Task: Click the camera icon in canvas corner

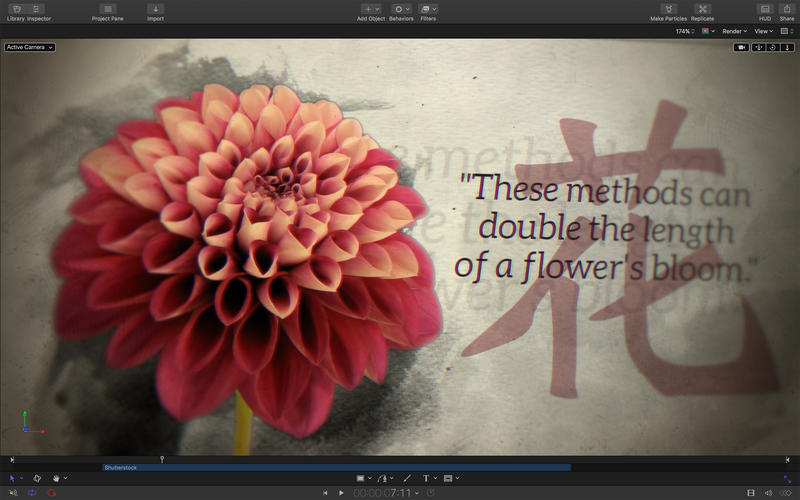Action: 741,47
